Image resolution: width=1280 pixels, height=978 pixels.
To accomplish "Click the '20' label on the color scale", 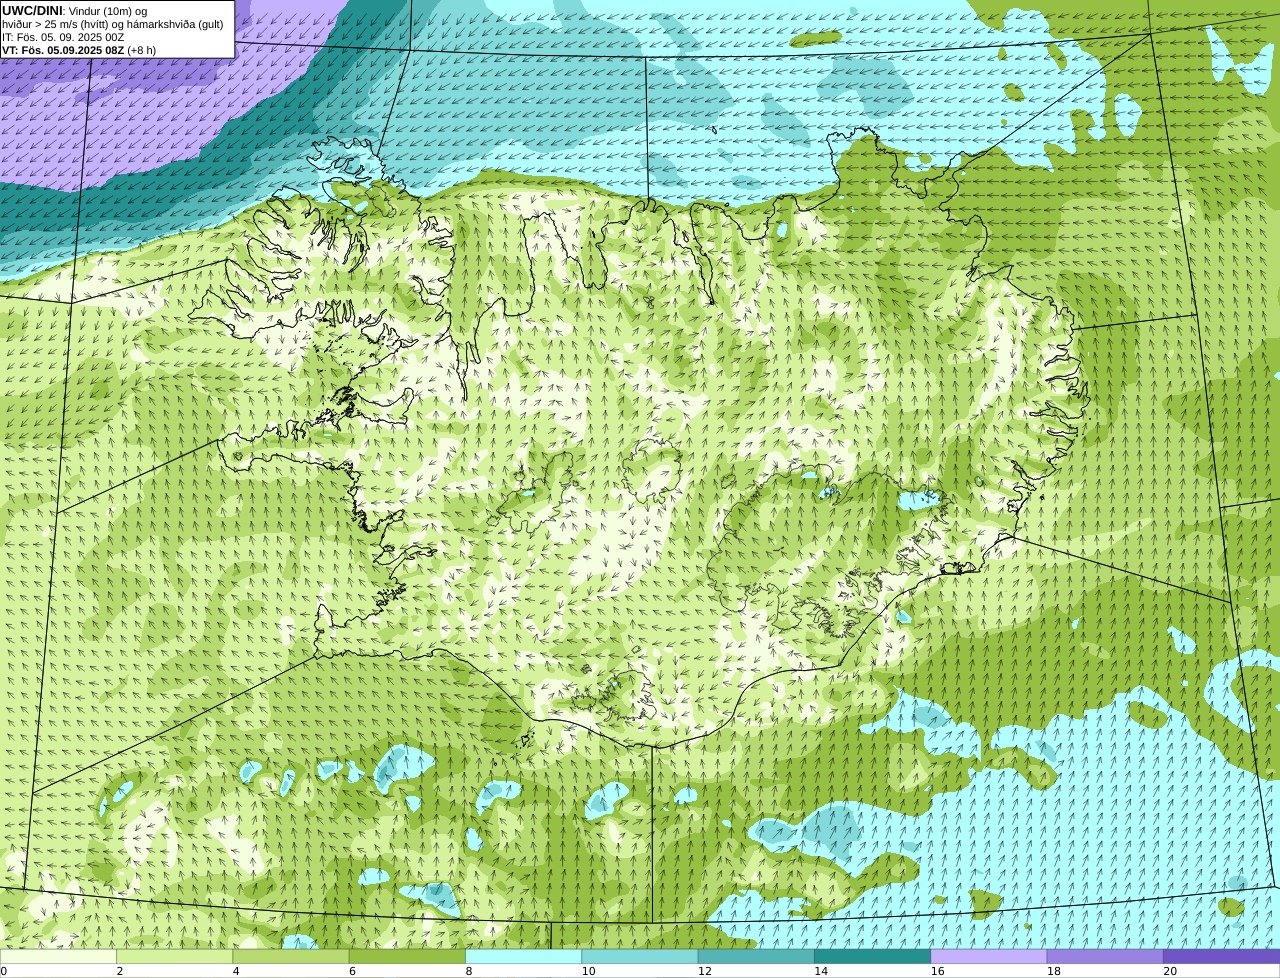I will pyautogui.click(x=1170, y=971).
